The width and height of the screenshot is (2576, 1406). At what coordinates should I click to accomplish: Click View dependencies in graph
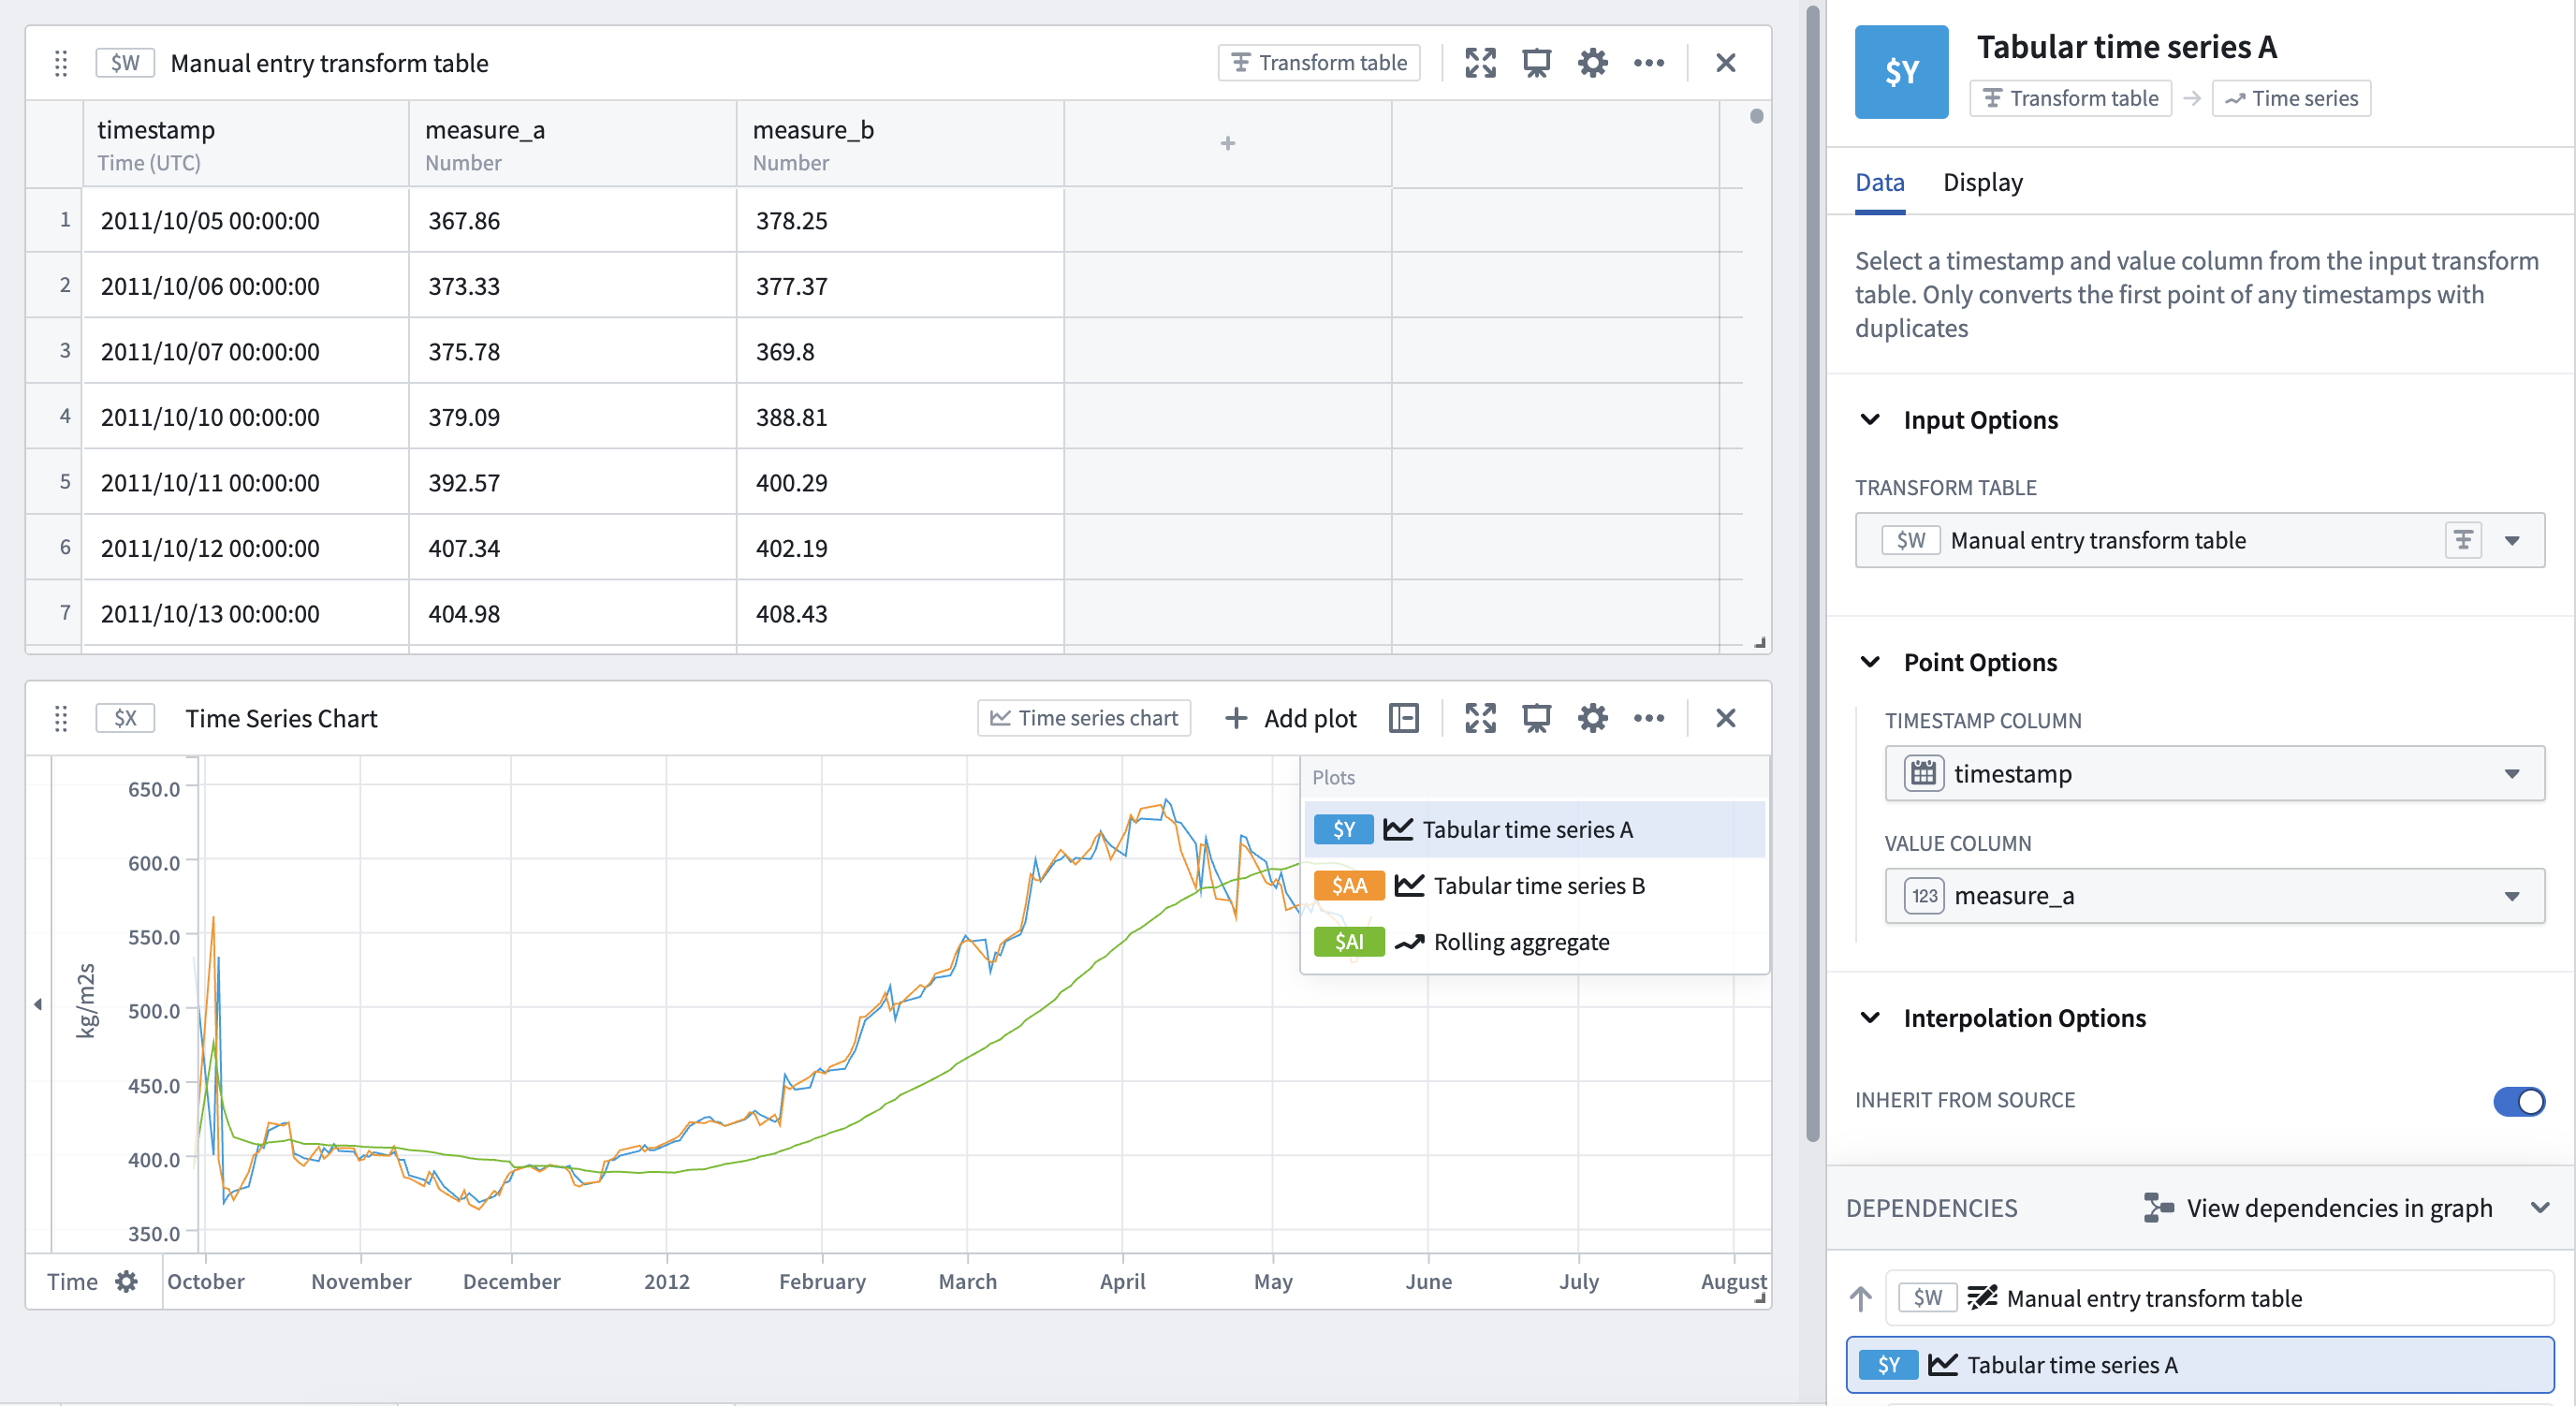[2318, 1208]
